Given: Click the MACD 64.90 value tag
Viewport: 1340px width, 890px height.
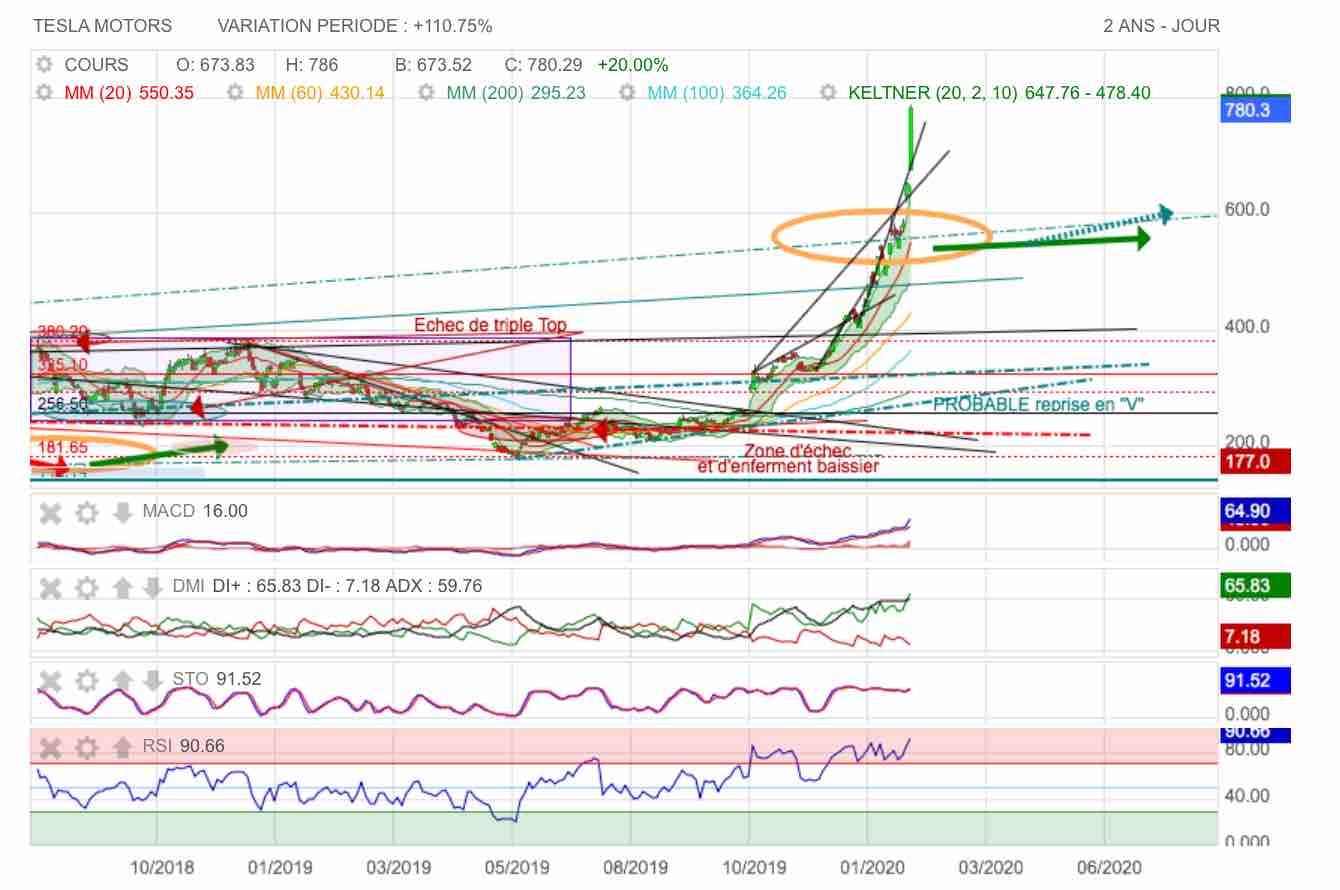Looking at the screenshot, I should tap(1256, 512).
